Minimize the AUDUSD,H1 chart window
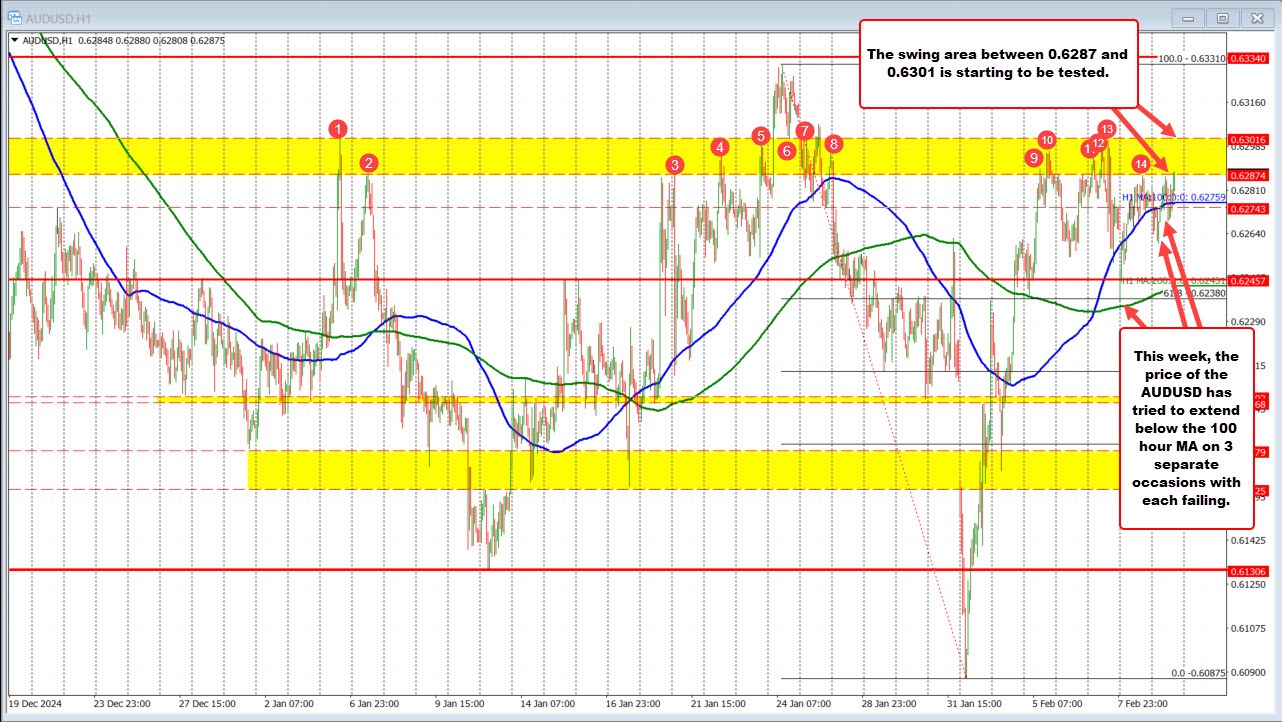This screenshot has height=722, width=1282. click(1189, 17)
